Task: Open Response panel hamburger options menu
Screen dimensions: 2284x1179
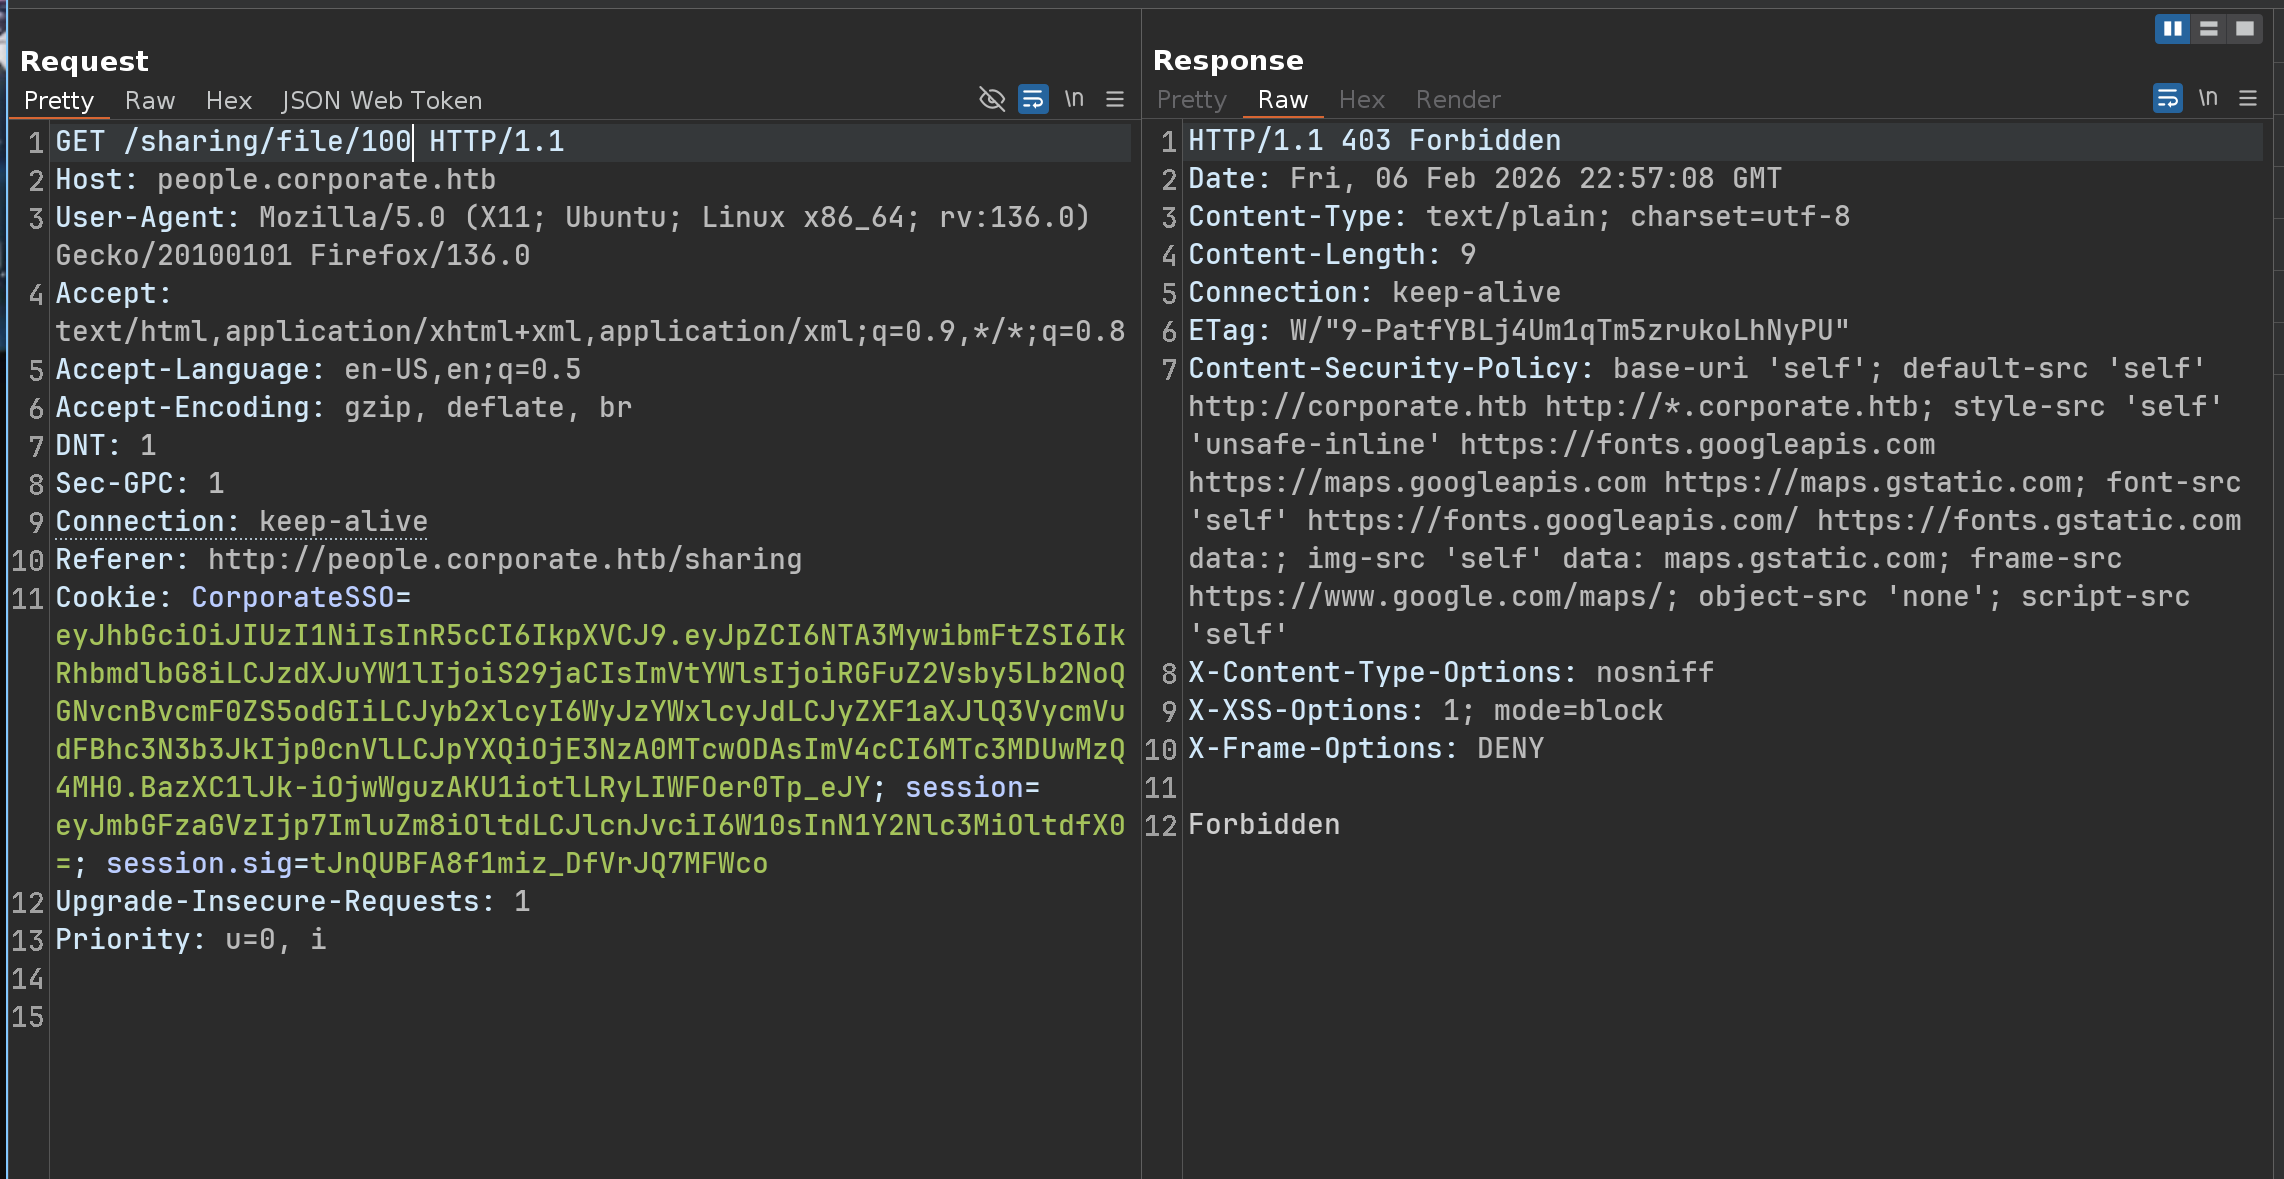Action: coord(2248,98)
